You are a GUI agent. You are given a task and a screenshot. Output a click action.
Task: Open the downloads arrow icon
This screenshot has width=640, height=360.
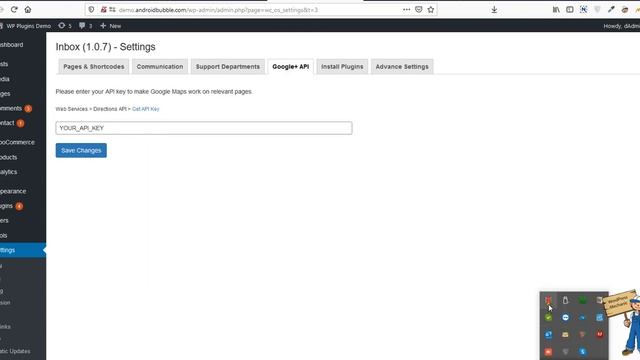(x=494, y=9)
